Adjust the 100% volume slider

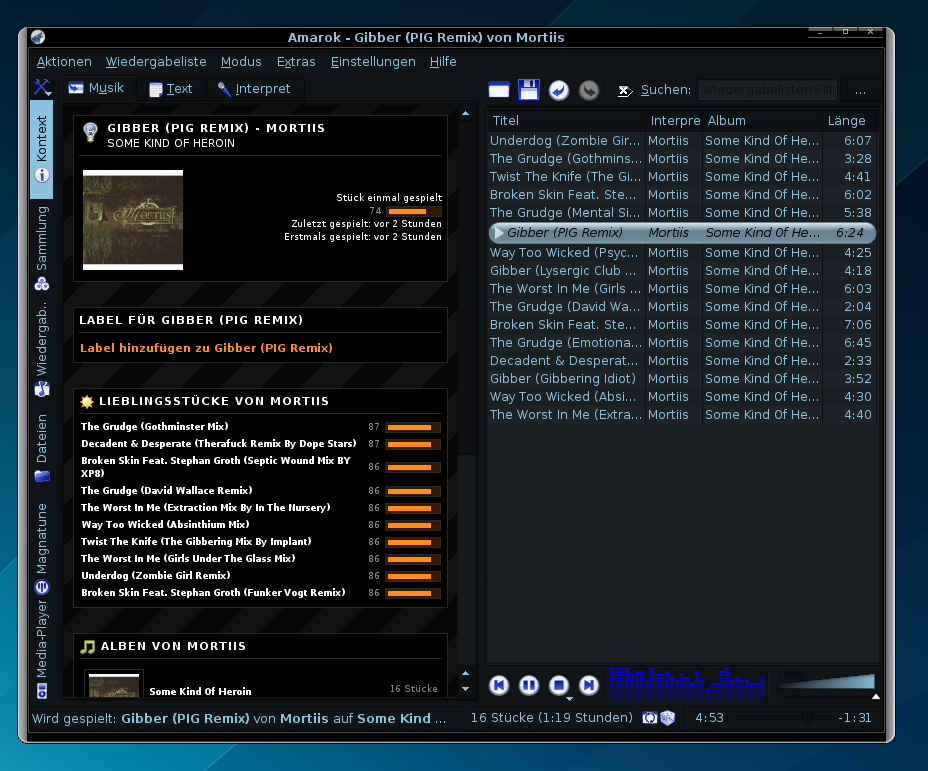[827, 682]
